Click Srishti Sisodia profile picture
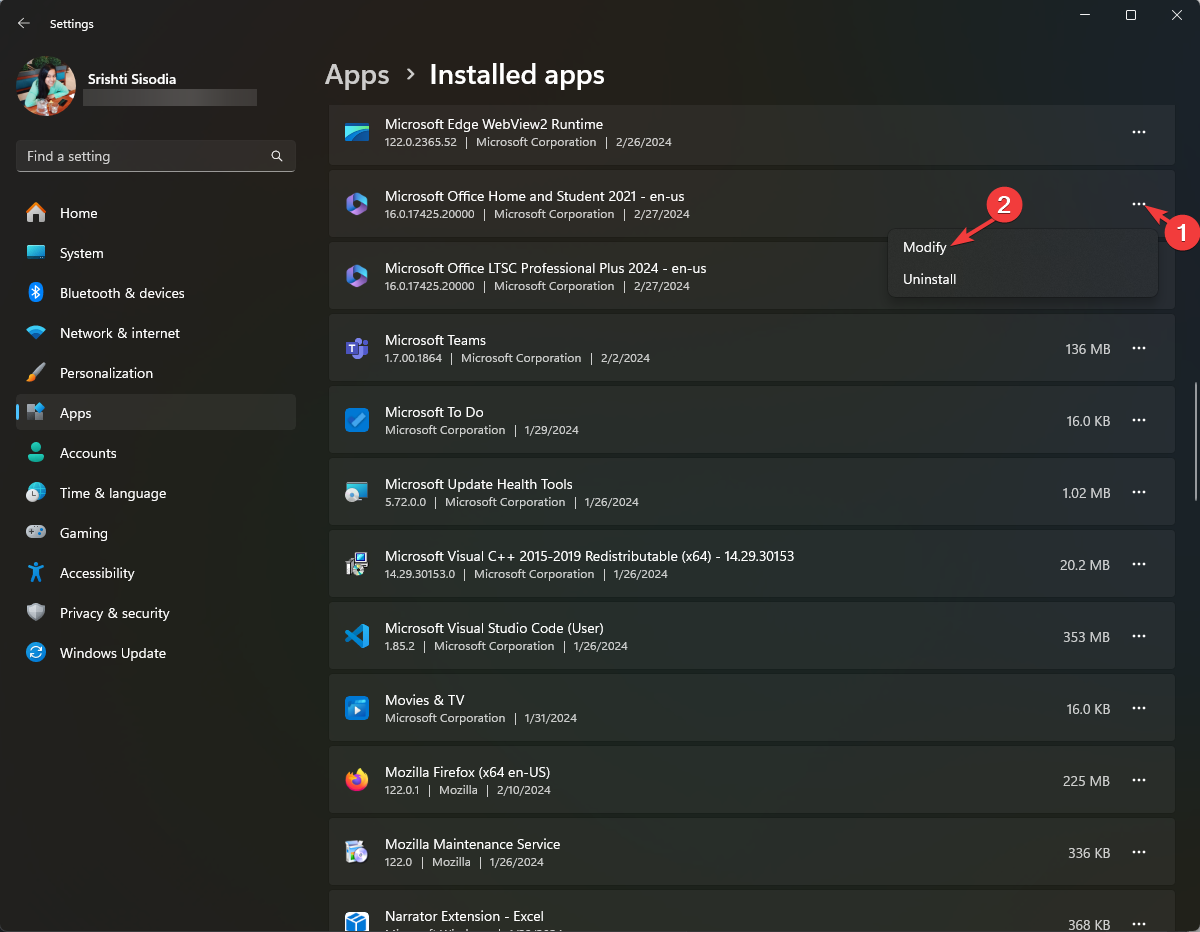This screenshot has width=1200, height=932. (46, 86)
